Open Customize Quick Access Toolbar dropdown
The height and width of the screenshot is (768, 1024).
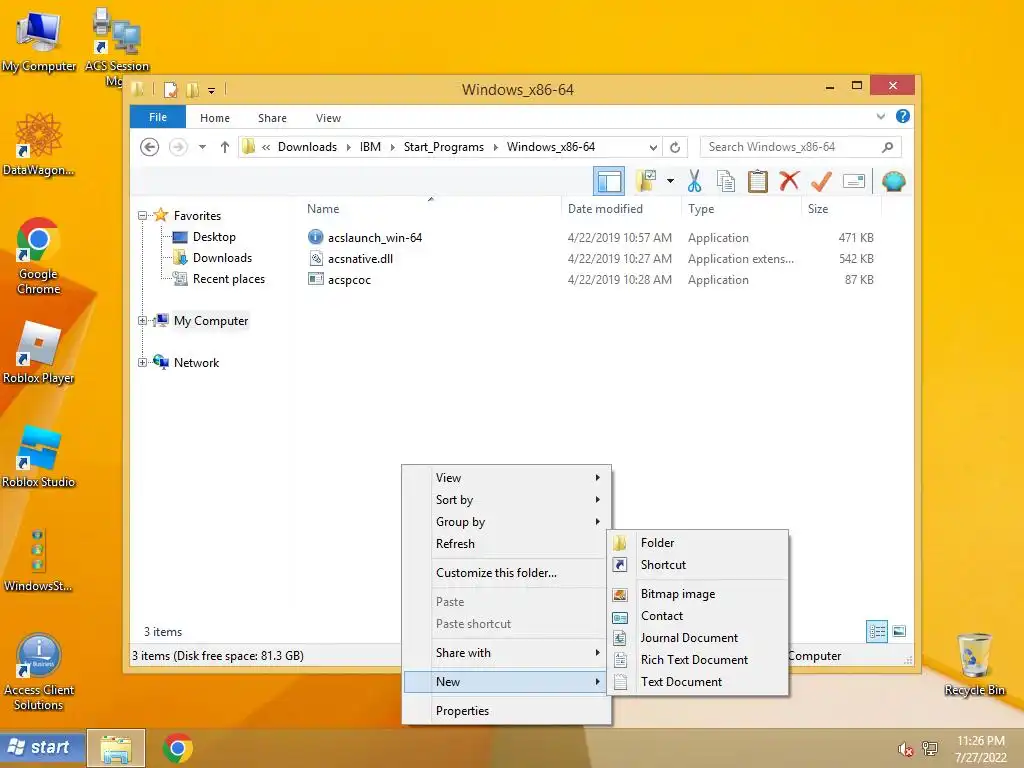coord(212,91)
